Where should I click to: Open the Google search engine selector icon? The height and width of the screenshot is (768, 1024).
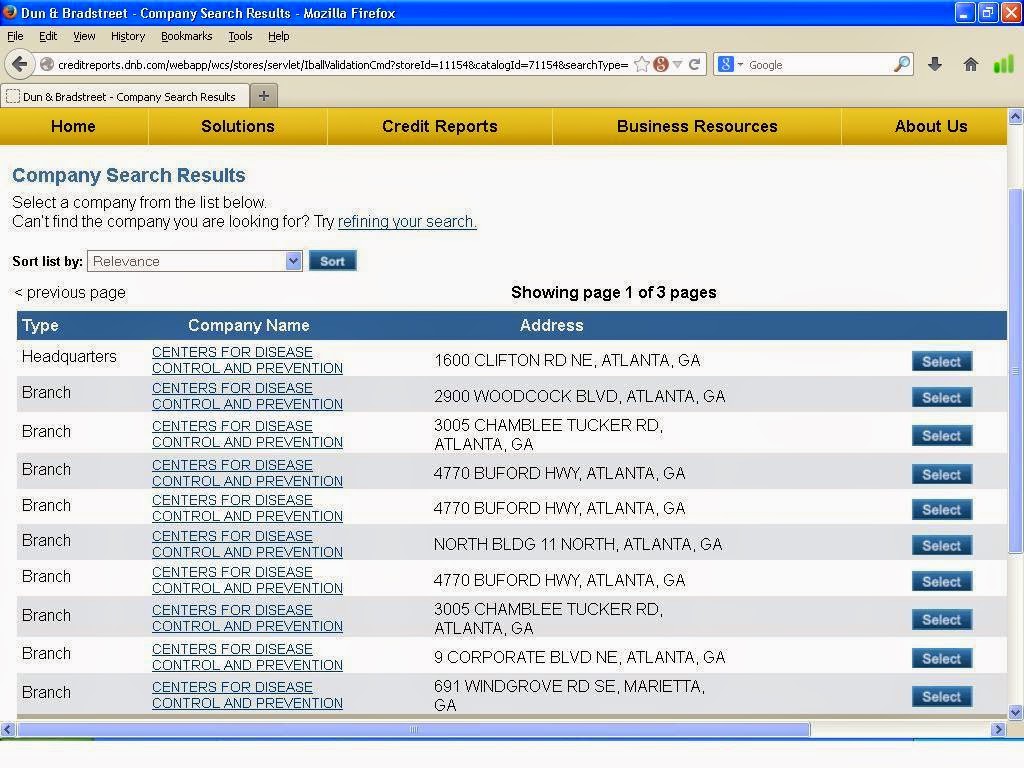pyautogui.click(x=726, y=64)
